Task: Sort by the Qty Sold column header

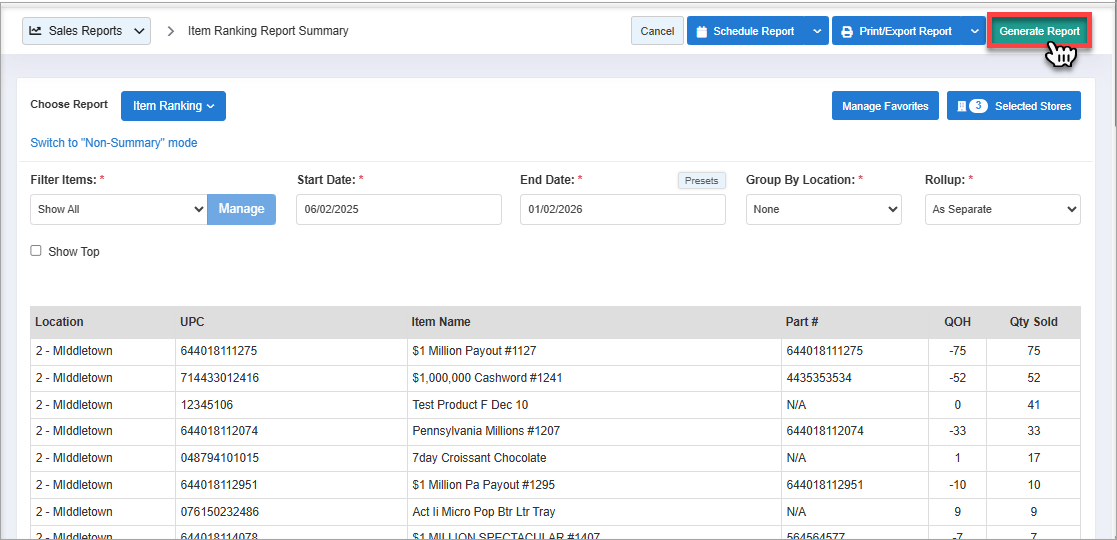Action: pyautogui.click(x=1033, y=322)
